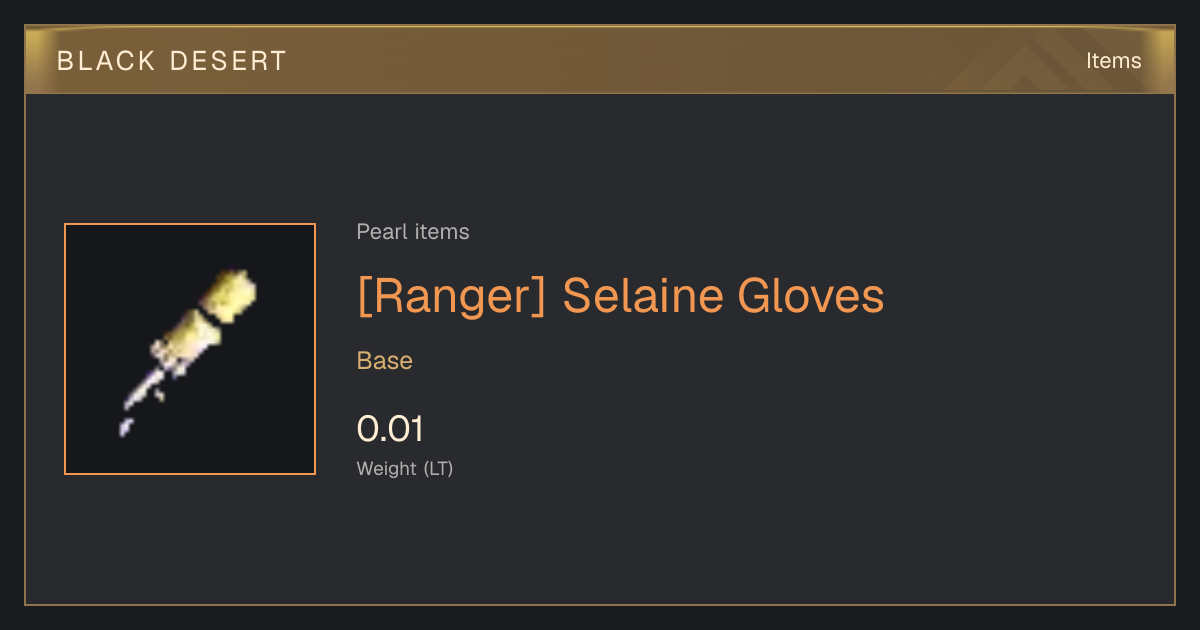This screenshot has height=630, width=1200.
Task: Click the gold header banner bar
Action: [600, 60]
